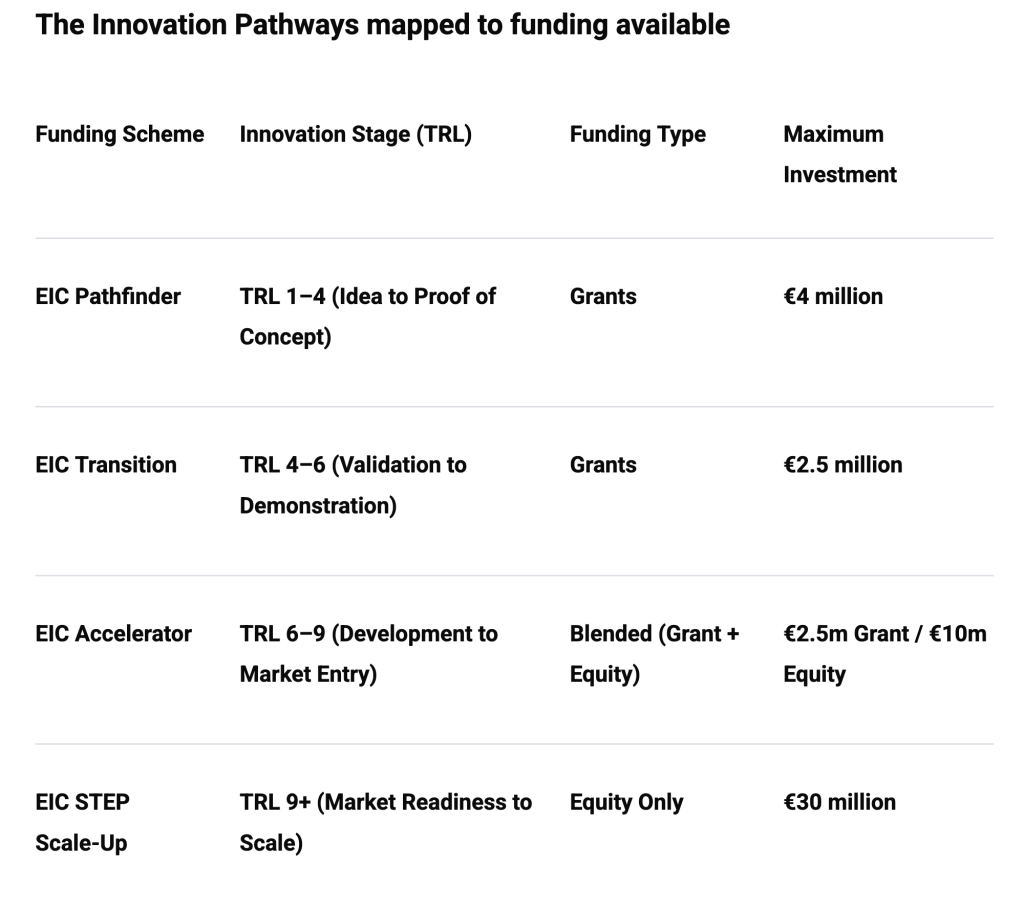Click the EIC STEP Scale-Up row label

82,822
